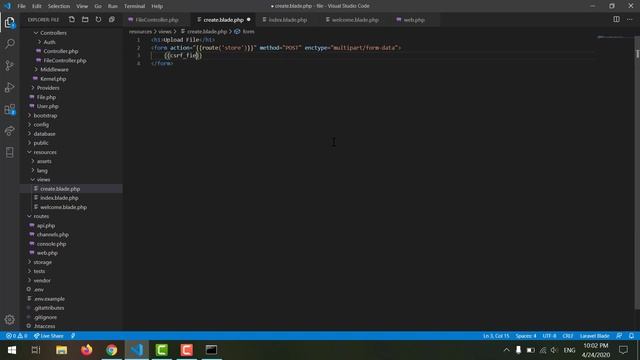The width and height of the screenshot is (640, 360).
Task: Start Live Share from status bar
Action: (49, 336)
